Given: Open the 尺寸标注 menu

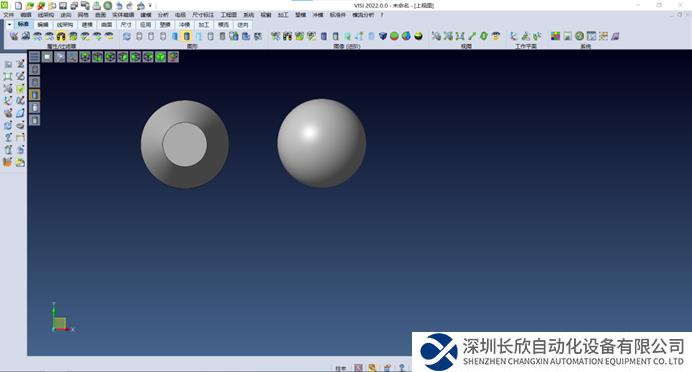Looking at the screenshot, I should pos(203,15).
